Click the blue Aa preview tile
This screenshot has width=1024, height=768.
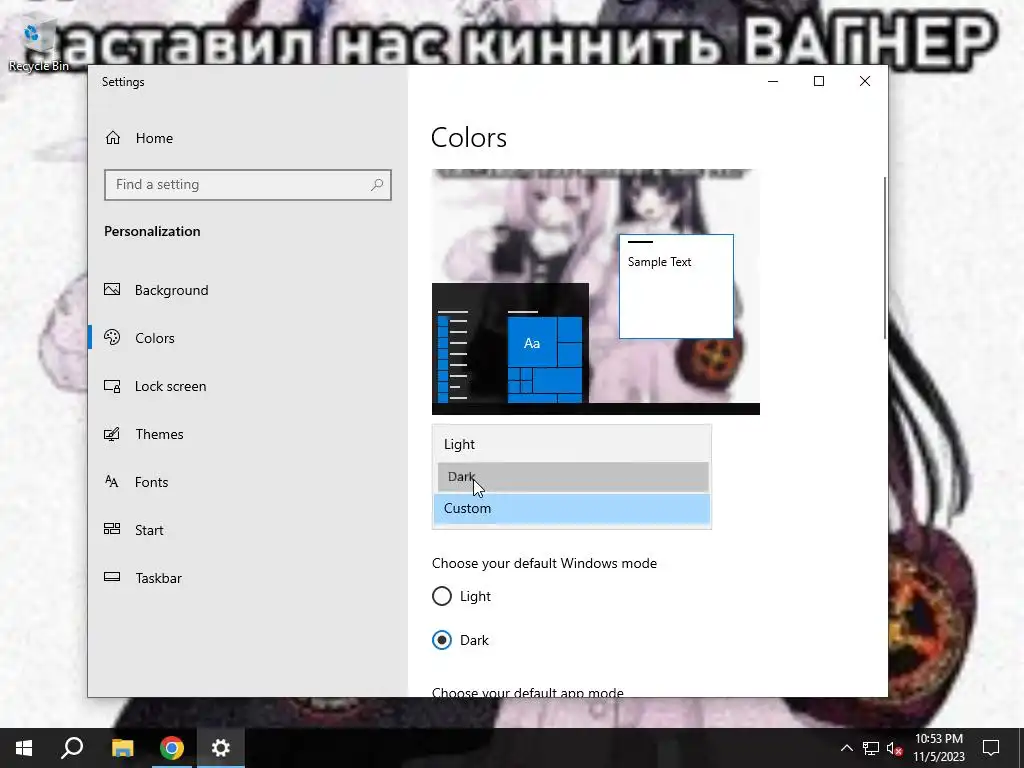coord(532,343)
